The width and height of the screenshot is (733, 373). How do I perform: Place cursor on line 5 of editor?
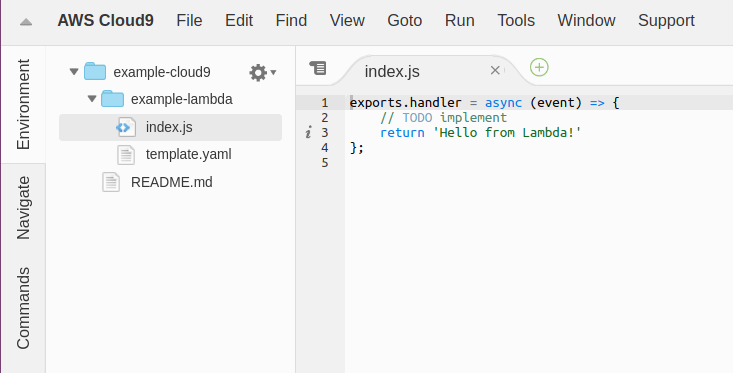tap(538, 163)
